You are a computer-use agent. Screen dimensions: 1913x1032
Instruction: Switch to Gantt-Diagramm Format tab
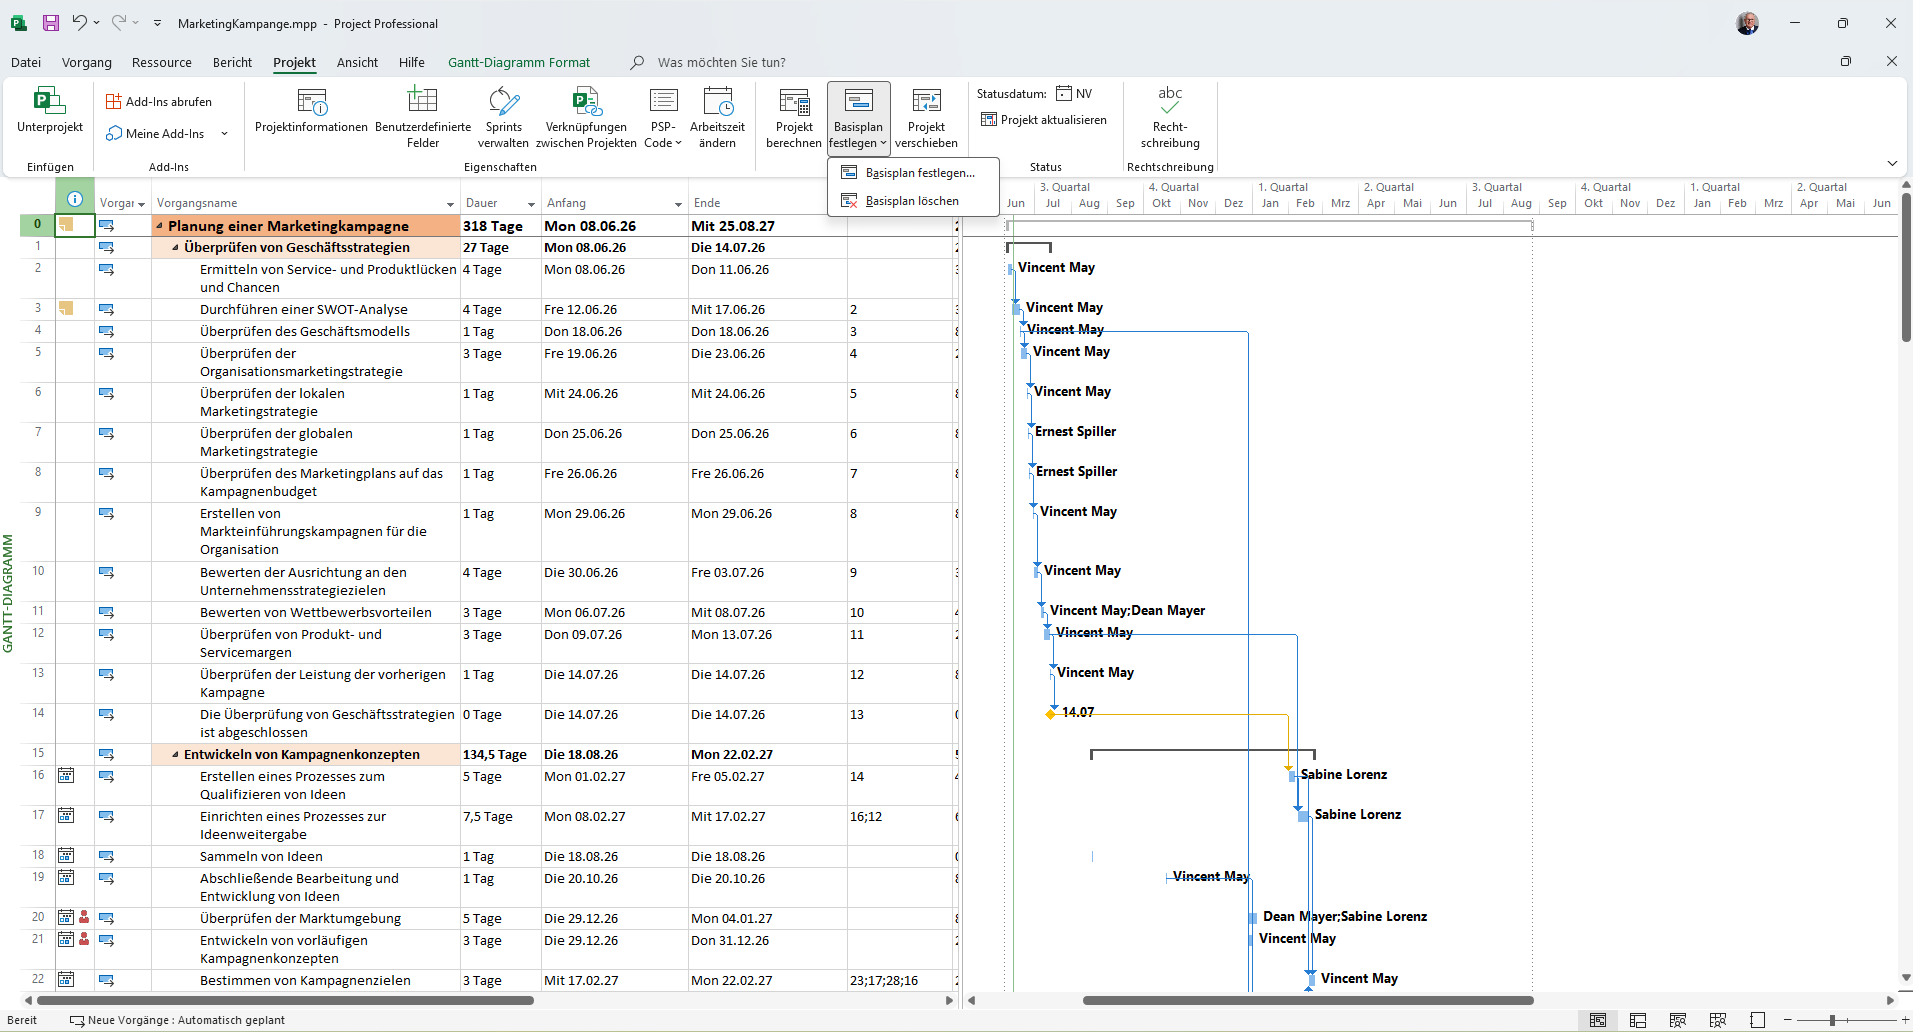tap(519, 62)
